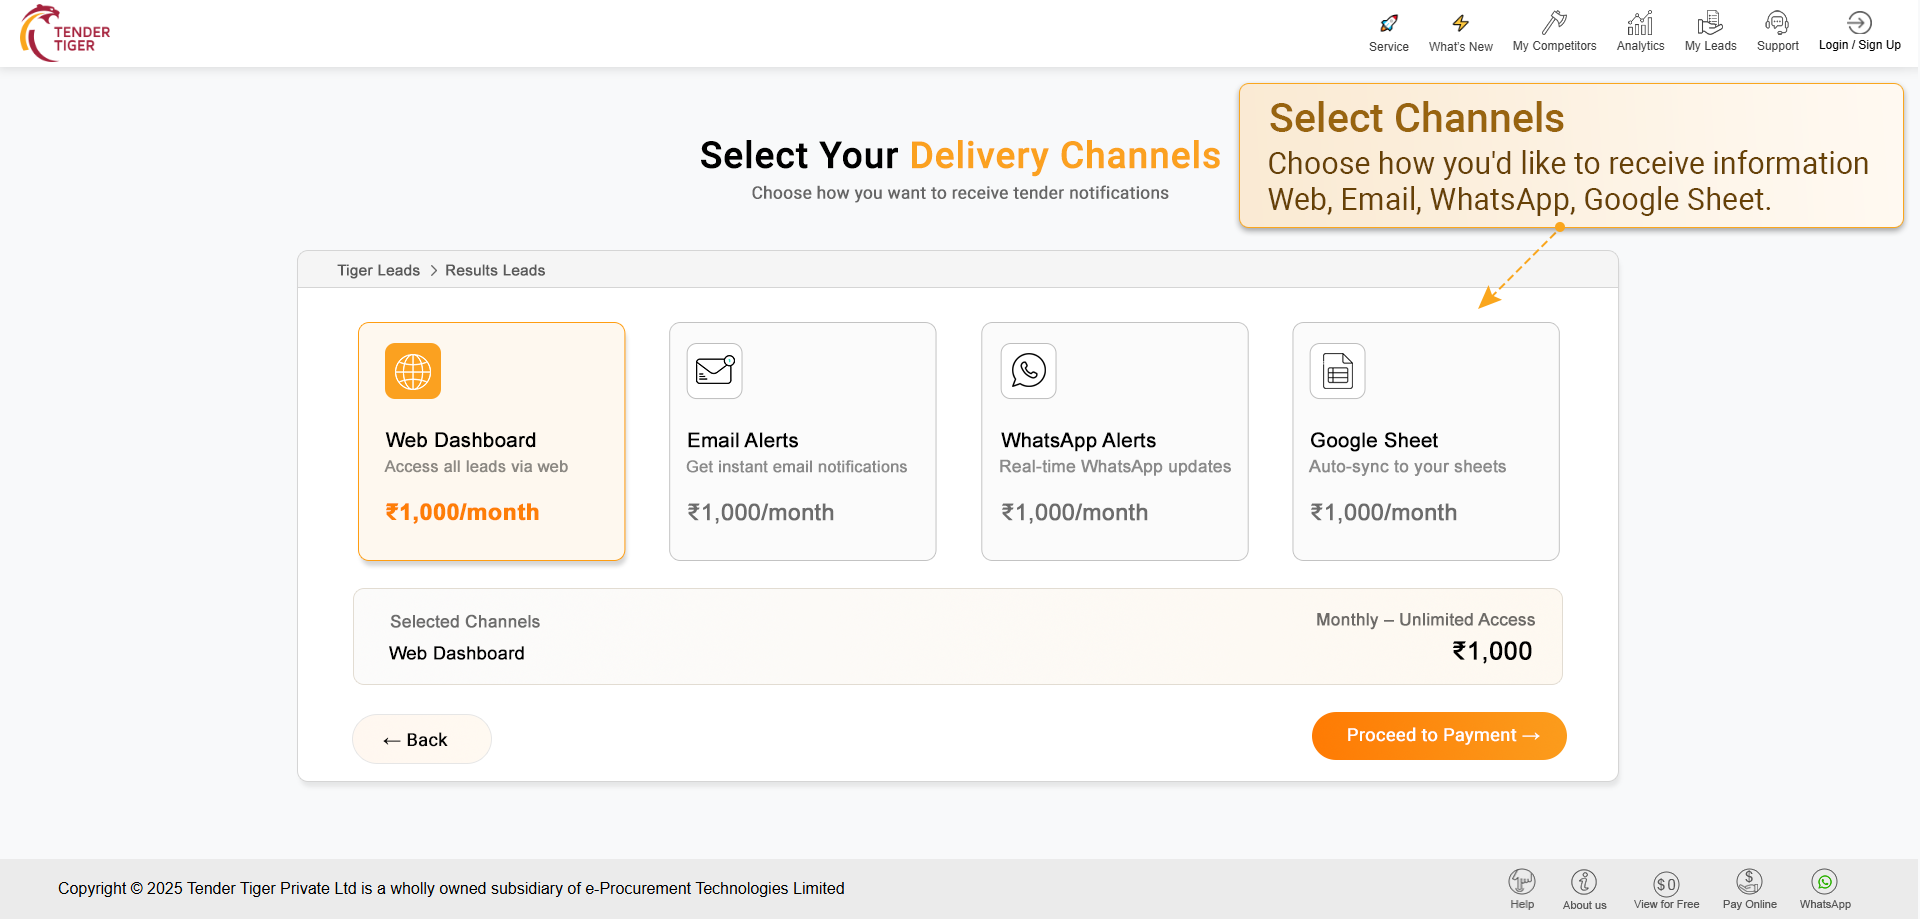Open What's New lightning icon
Image resolution: width=1920 pixels, height=919 pixels.
pos(1460,24)
